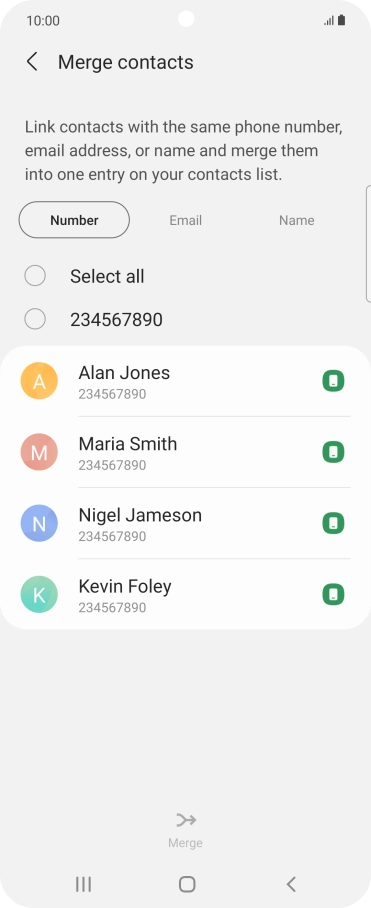Tap the Android home navigation button

point(187,884)
